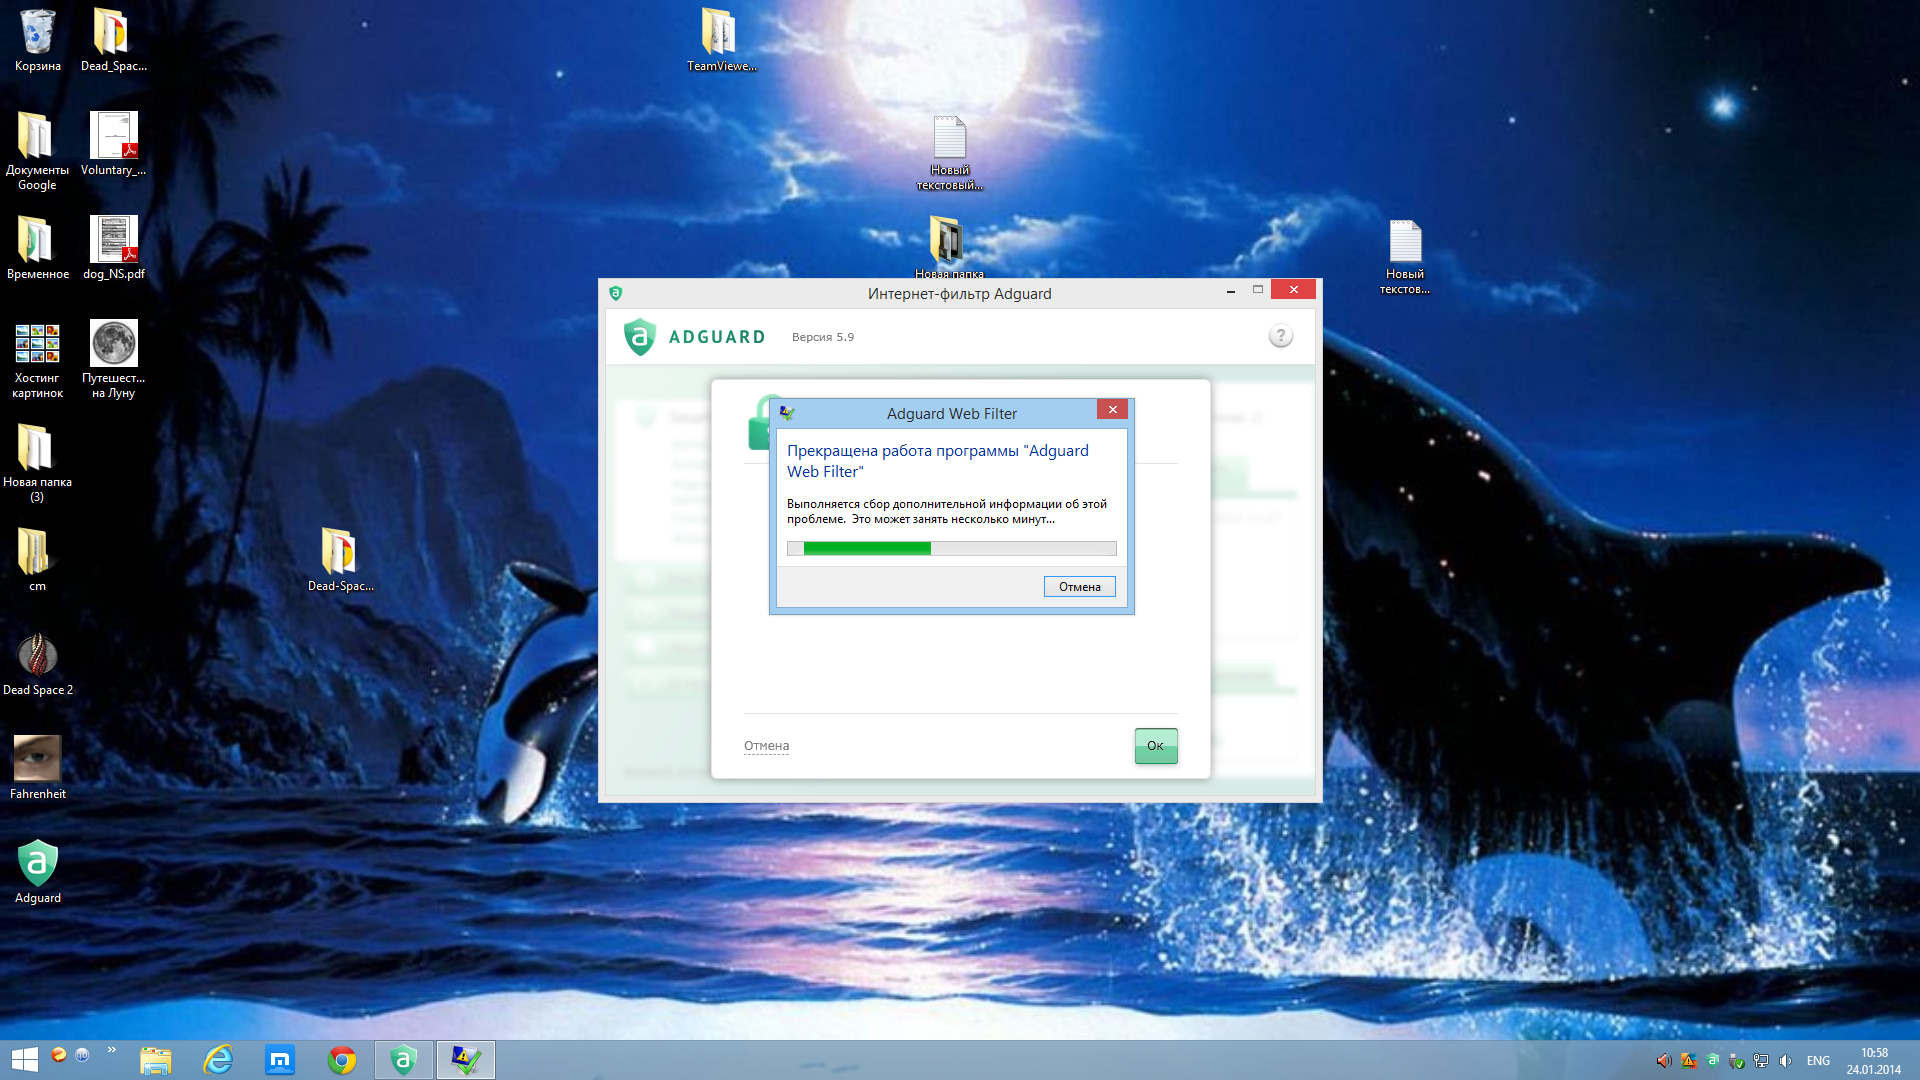Select the cm folder icon

coord(37,560)
